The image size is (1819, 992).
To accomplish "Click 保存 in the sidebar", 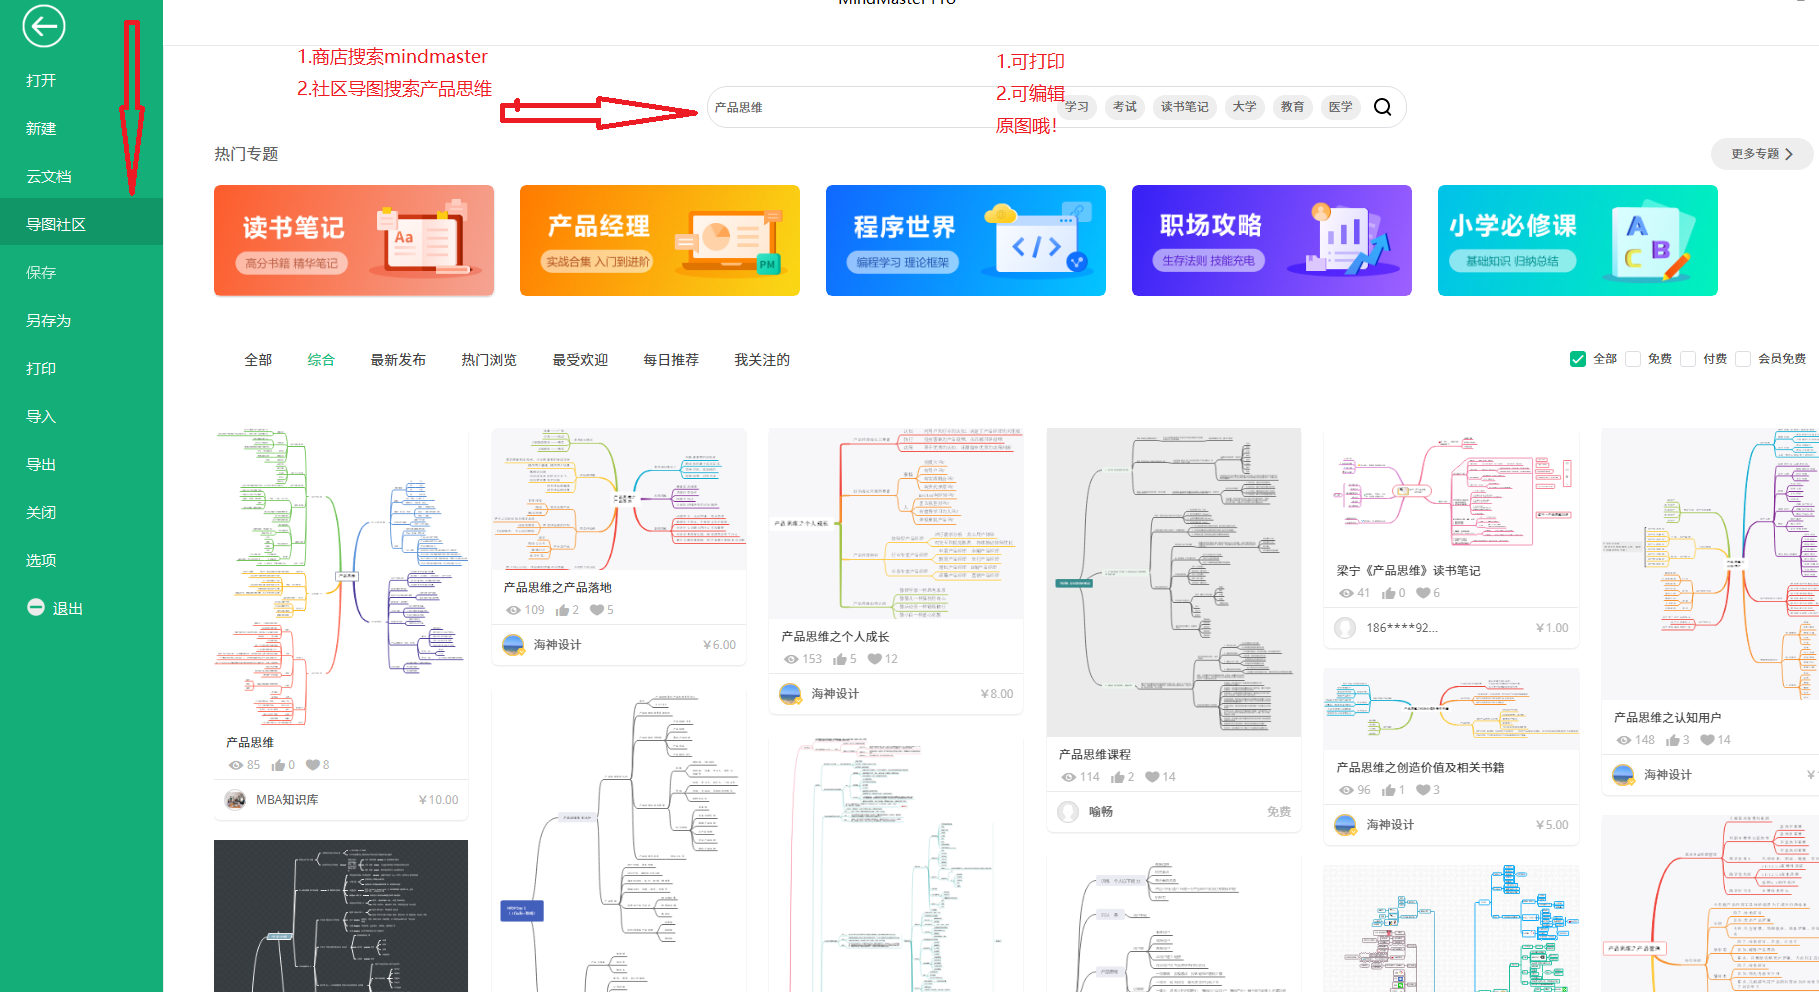I will click(x=81, y=272).
